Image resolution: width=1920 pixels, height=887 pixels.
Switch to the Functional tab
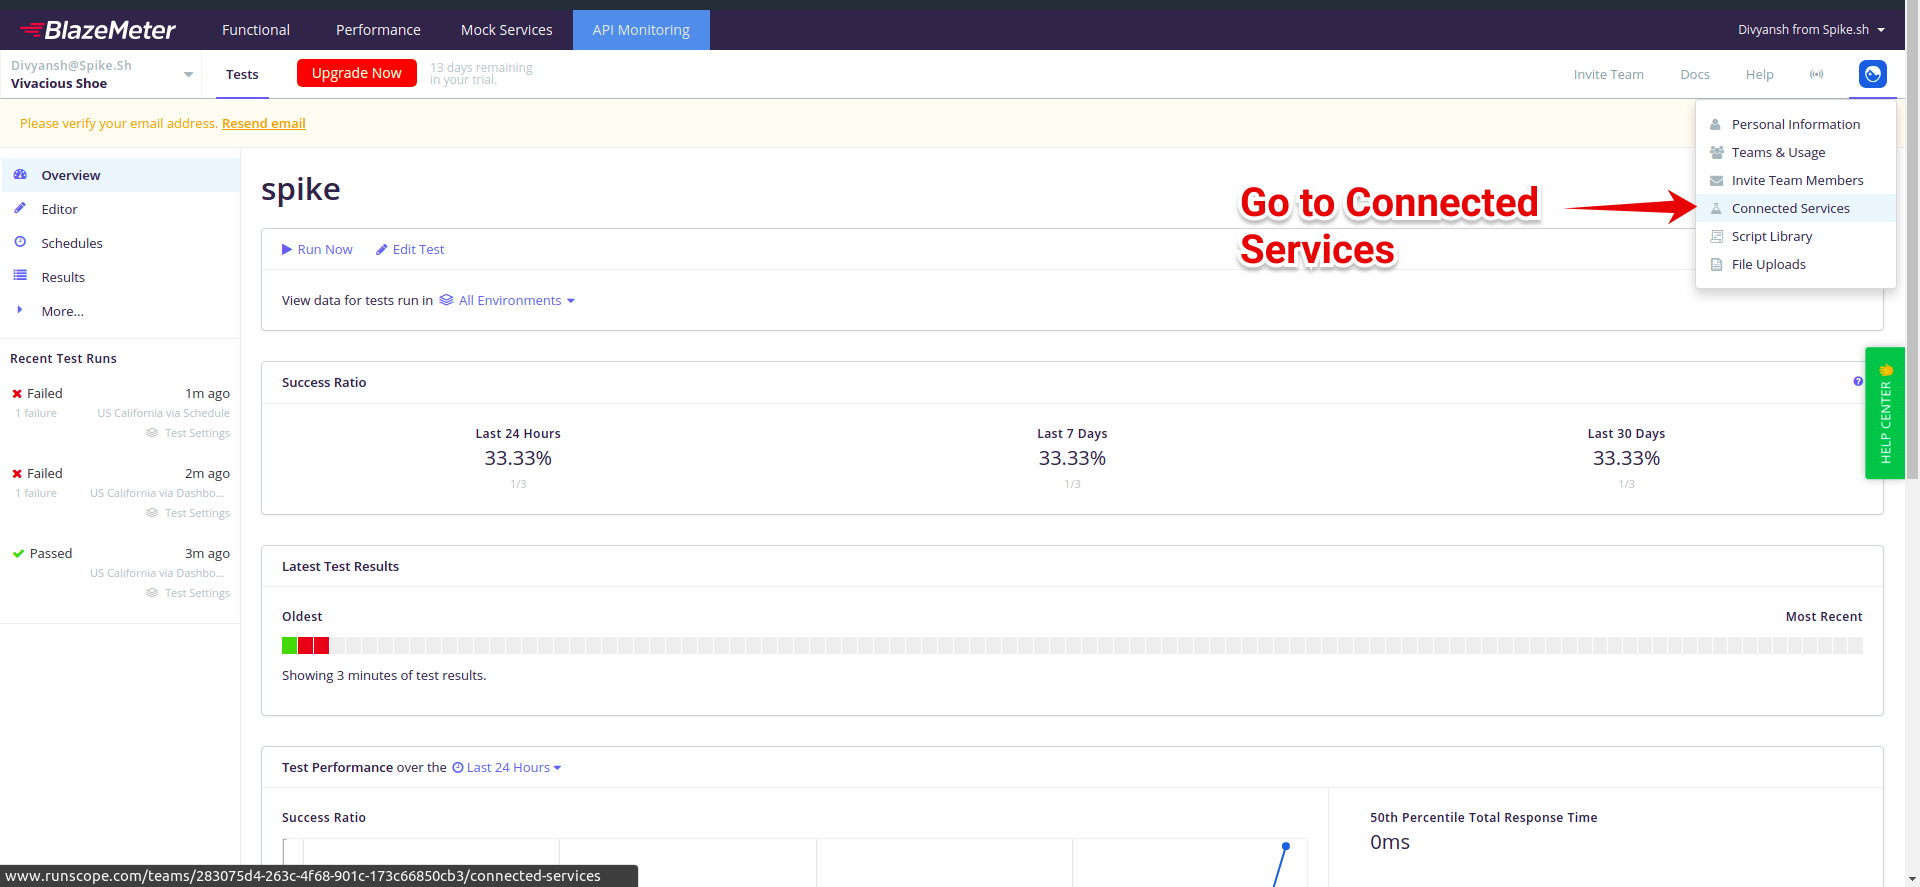coord(256,30)
